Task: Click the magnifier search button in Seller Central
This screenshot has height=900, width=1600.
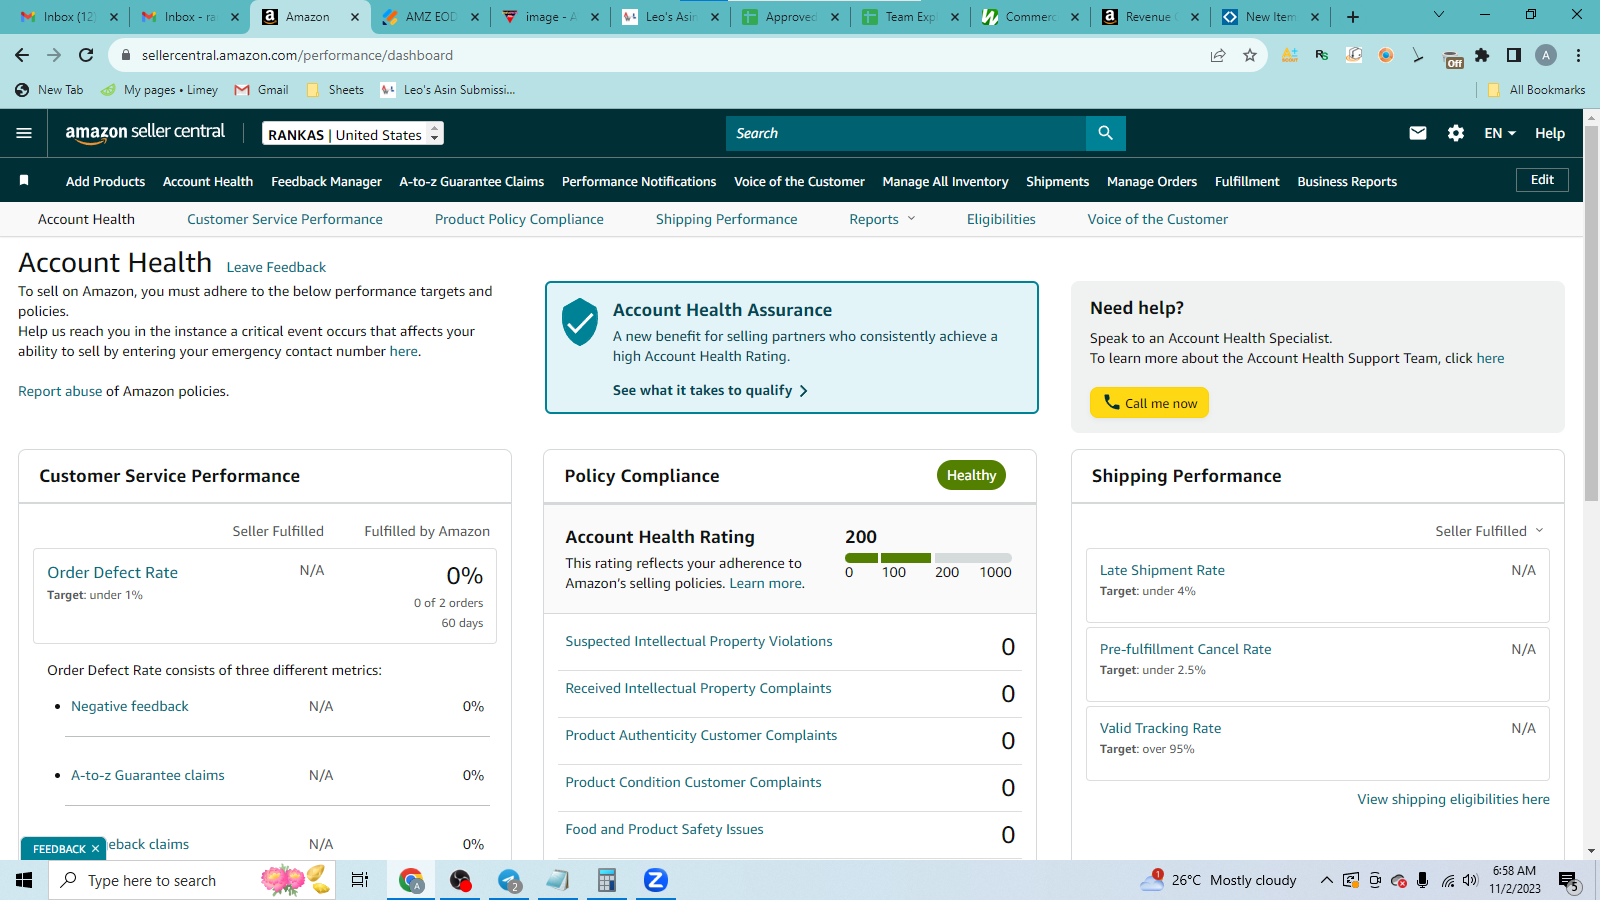Action: pos(1105,133)
